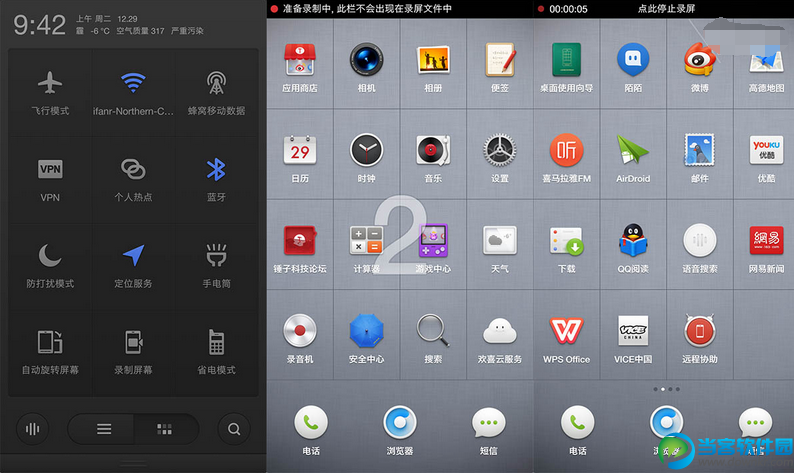Open the 日历 calendar app

tap(300, 150)
